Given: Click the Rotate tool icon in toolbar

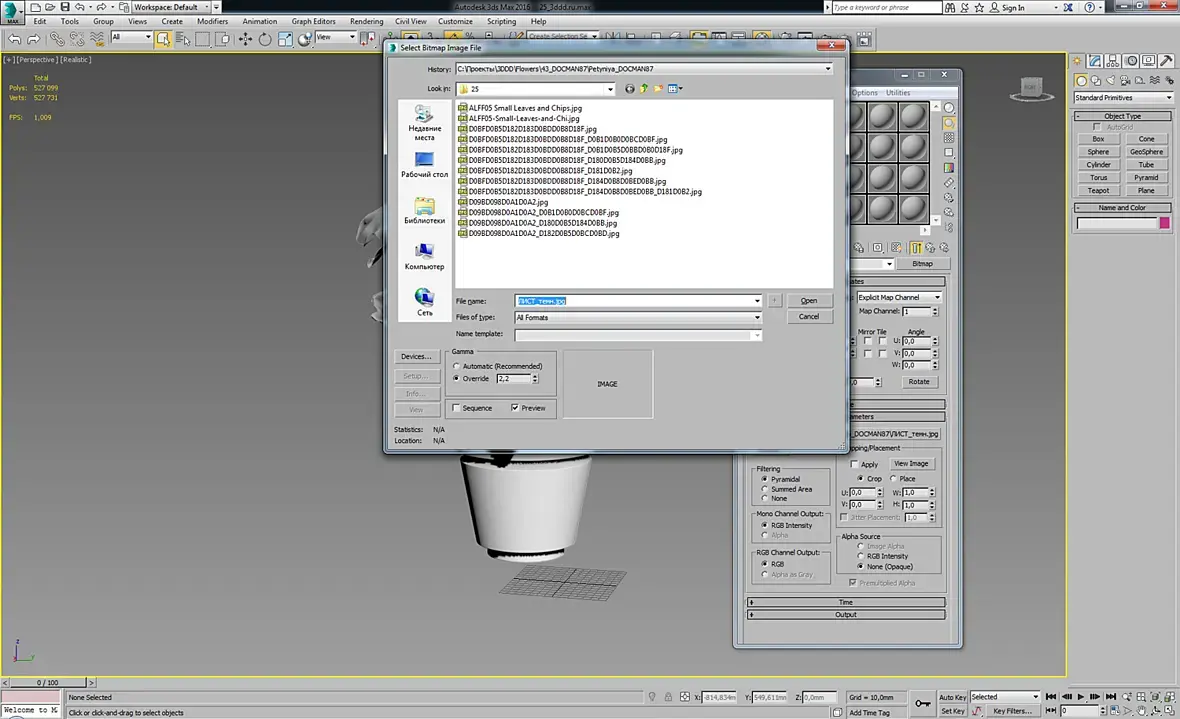Looking at the screenshot, I should click(265, 39).
